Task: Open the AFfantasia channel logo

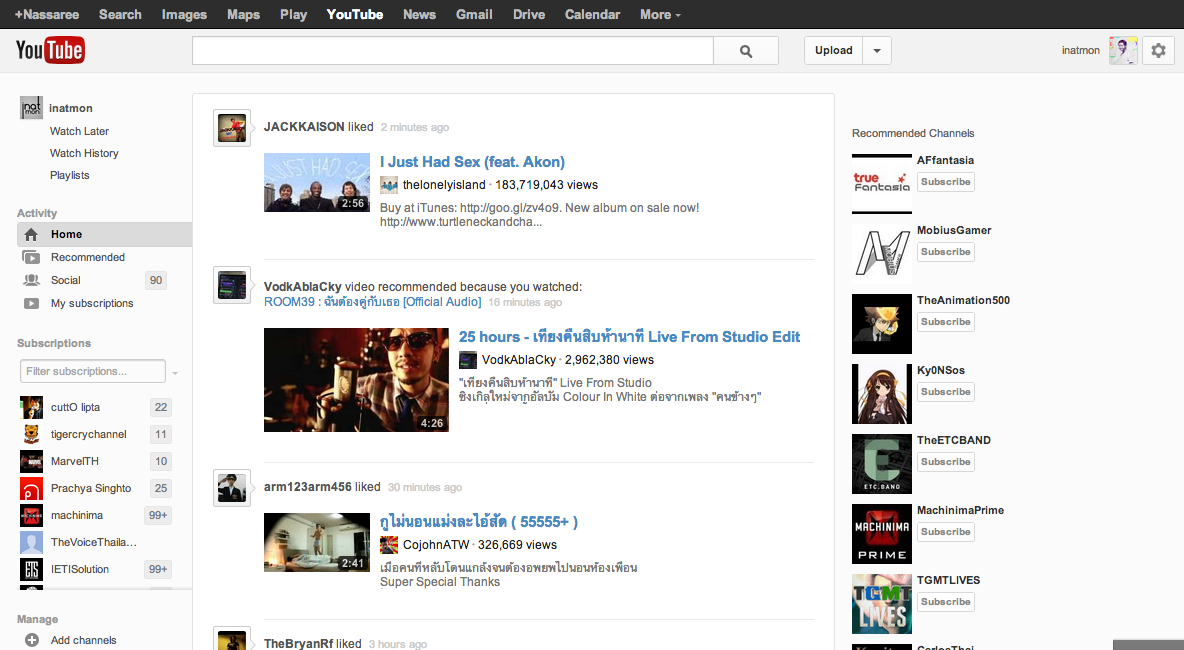Action: point(882,183)
